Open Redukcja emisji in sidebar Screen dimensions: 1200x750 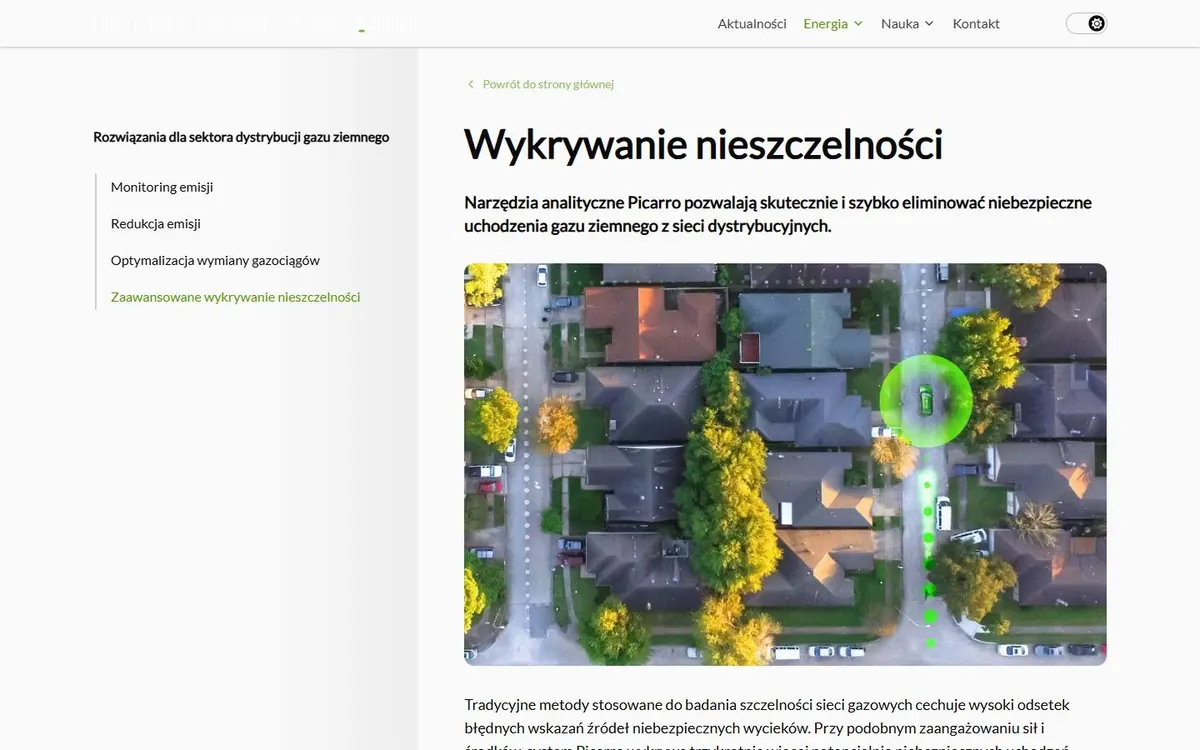156,223
